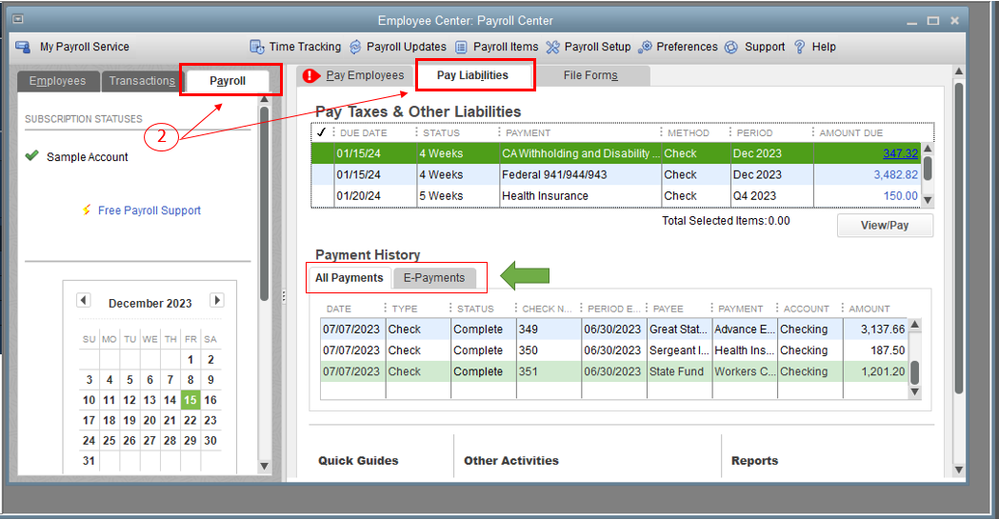This screenshot has width=999, height=520.
Task: Open the 3,482.82 amount due link
Action: point(896,175)
